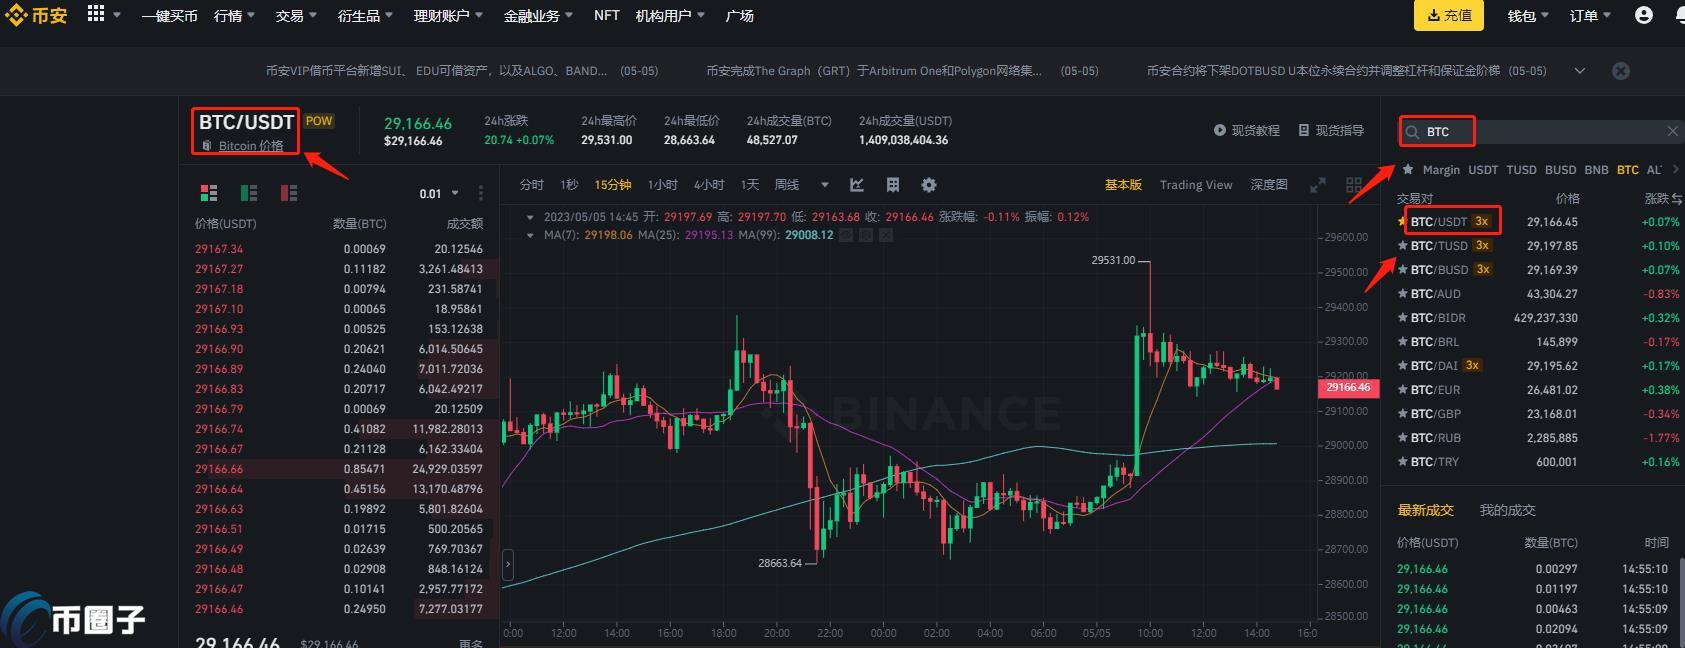The height and width of the screenshot is (648, 1685).
Task: Select the 1小时 chart interval
Action: point(662,185)
